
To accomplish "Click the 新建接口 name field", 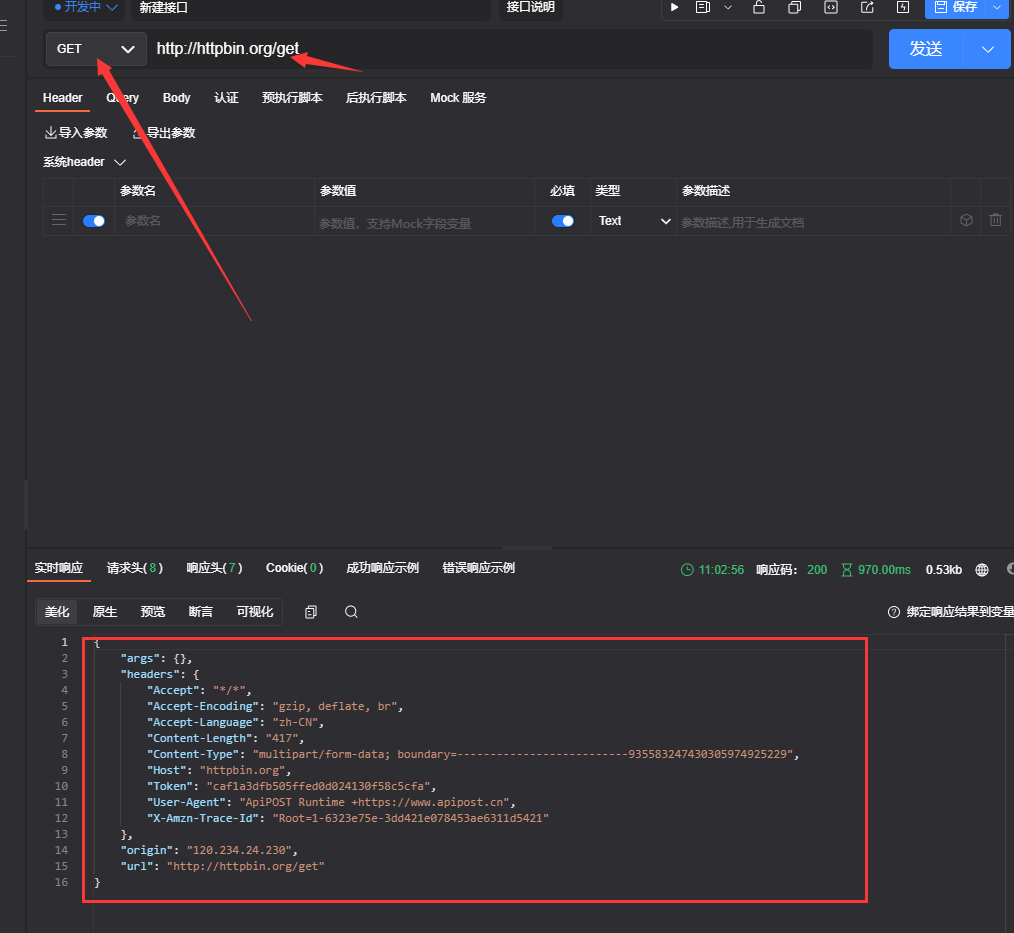I will [x=310, y=8].
